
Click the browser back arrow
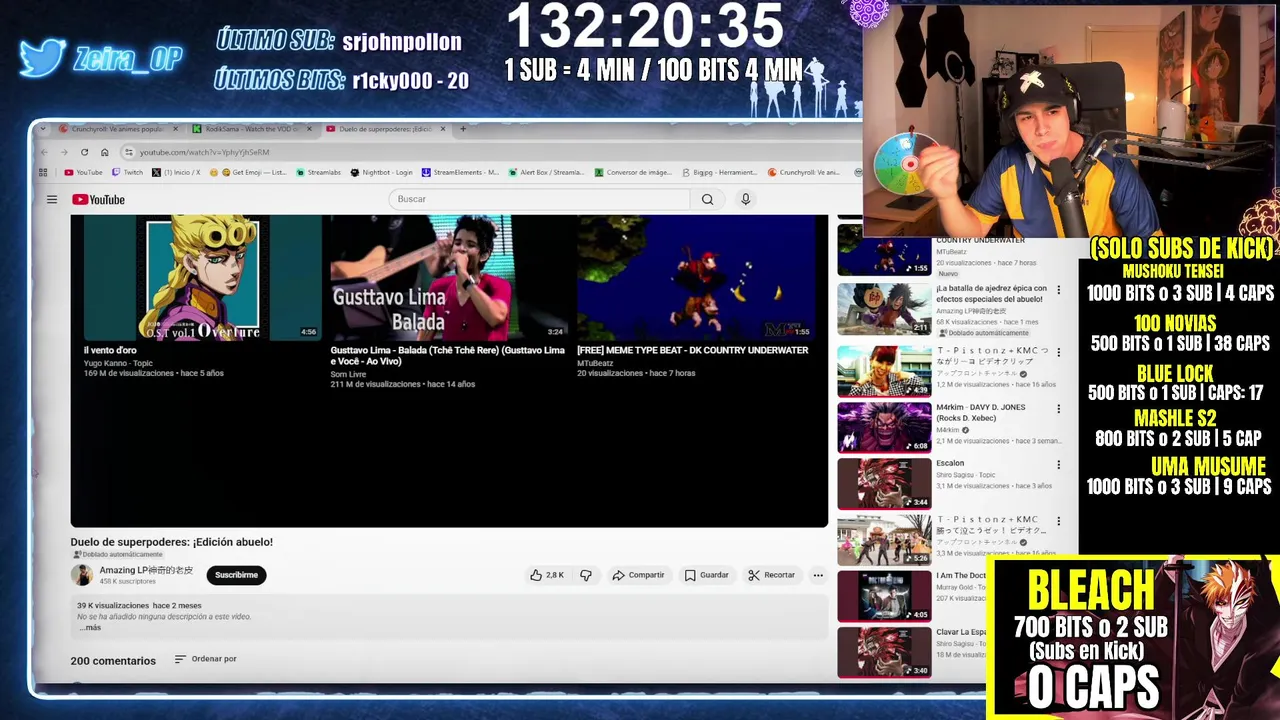(x=44, y=152)
